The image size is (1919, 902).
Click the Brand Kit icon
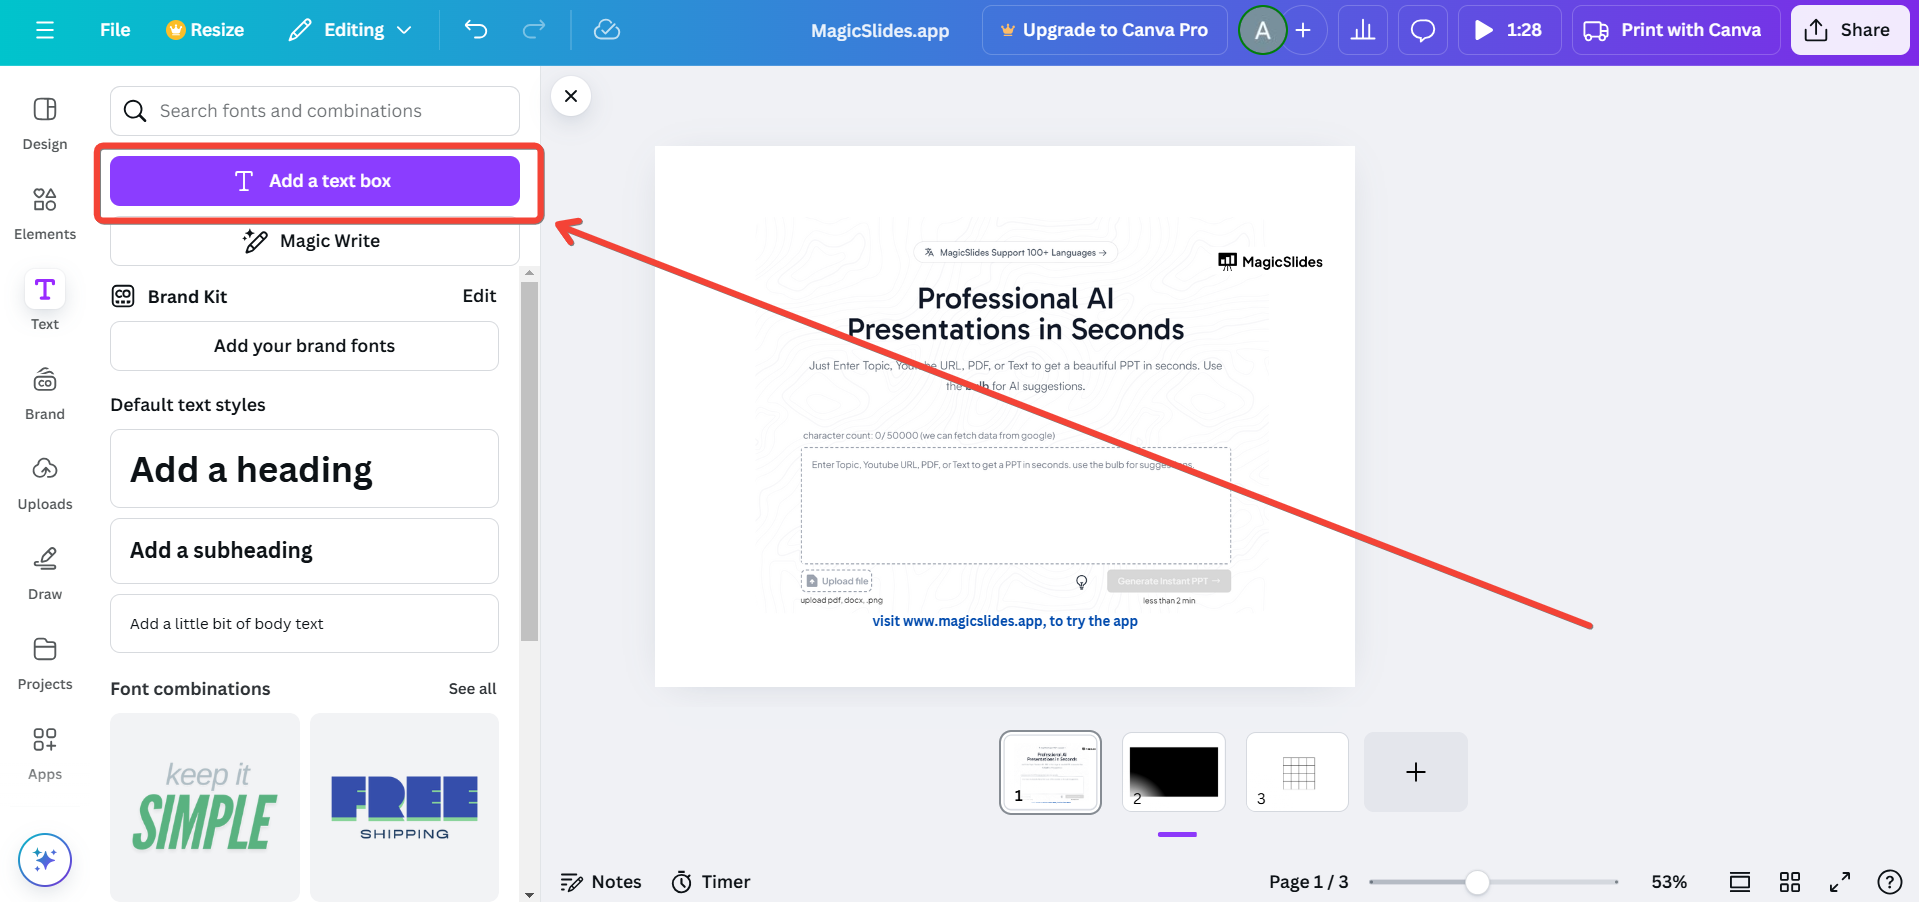pos(123,296)
